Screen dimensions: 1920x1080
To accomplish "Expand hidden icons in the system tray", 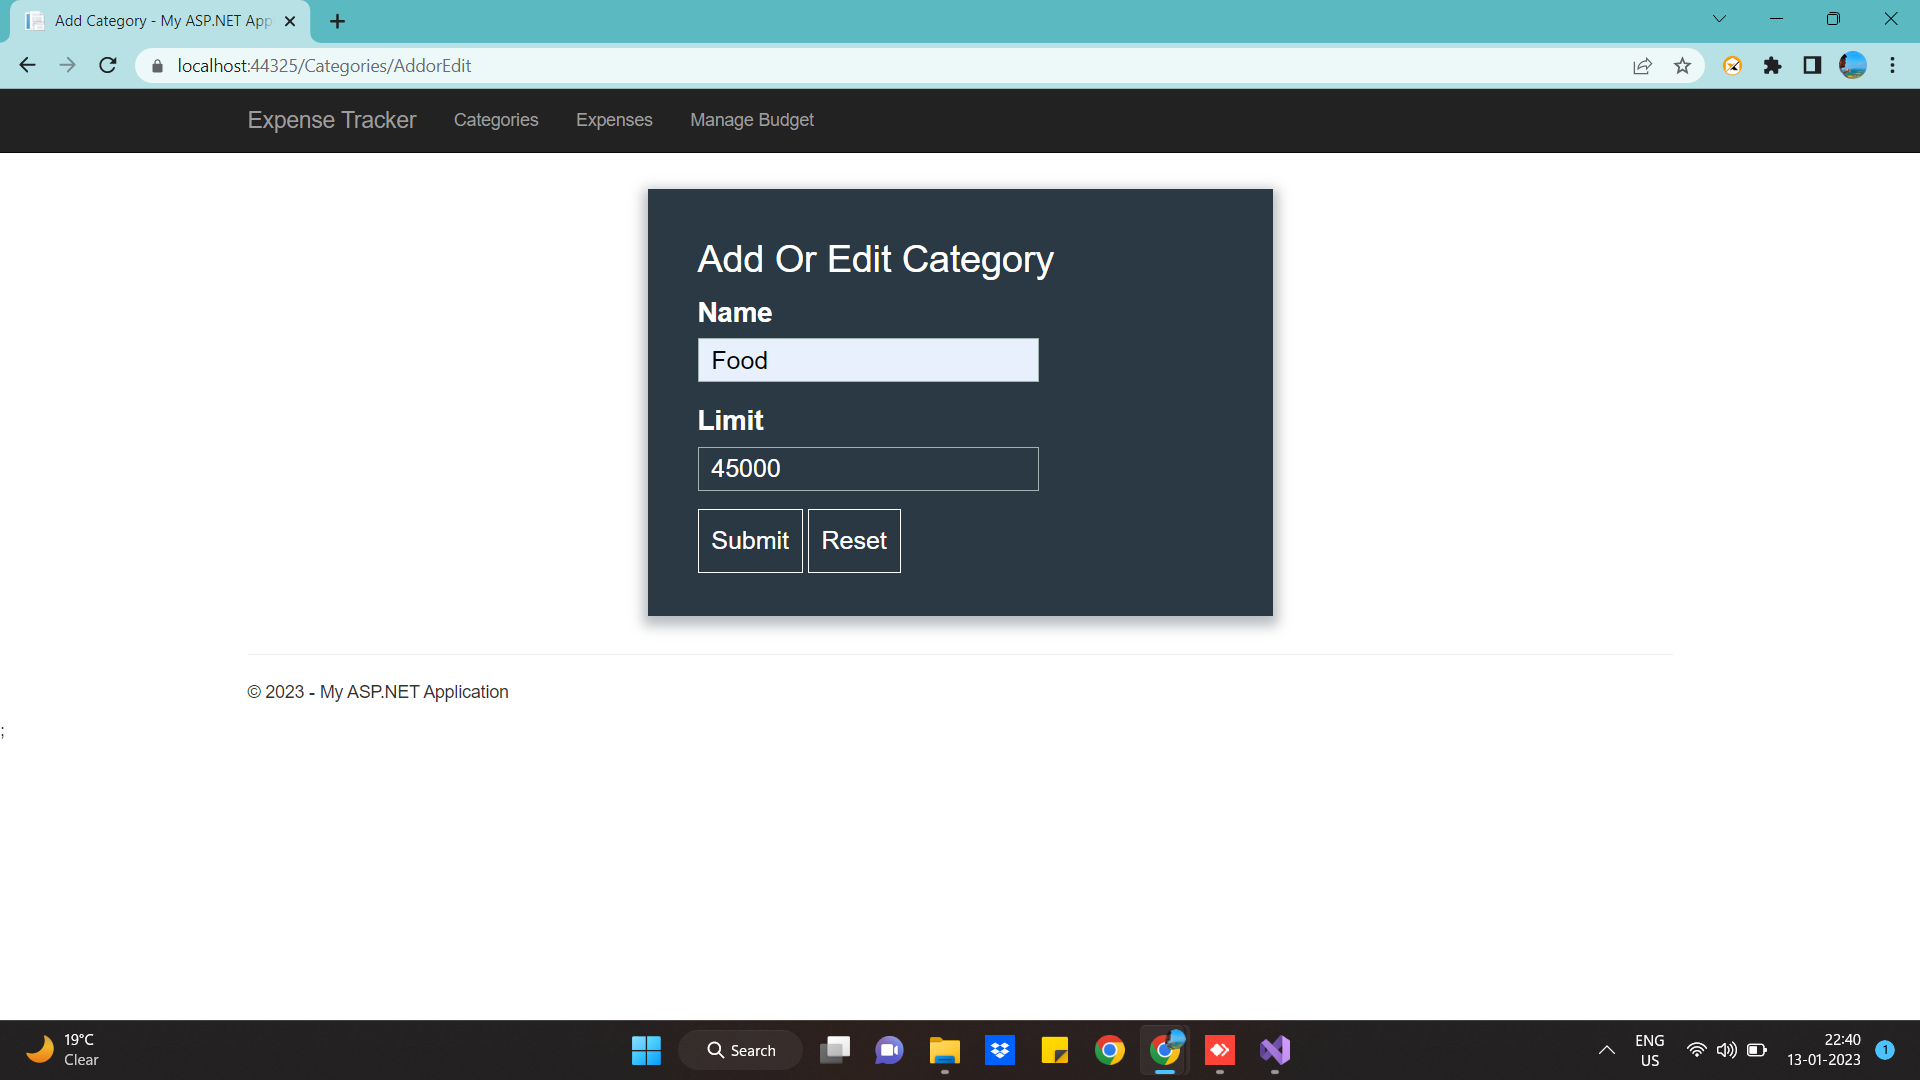I will pos(1607,1050).
